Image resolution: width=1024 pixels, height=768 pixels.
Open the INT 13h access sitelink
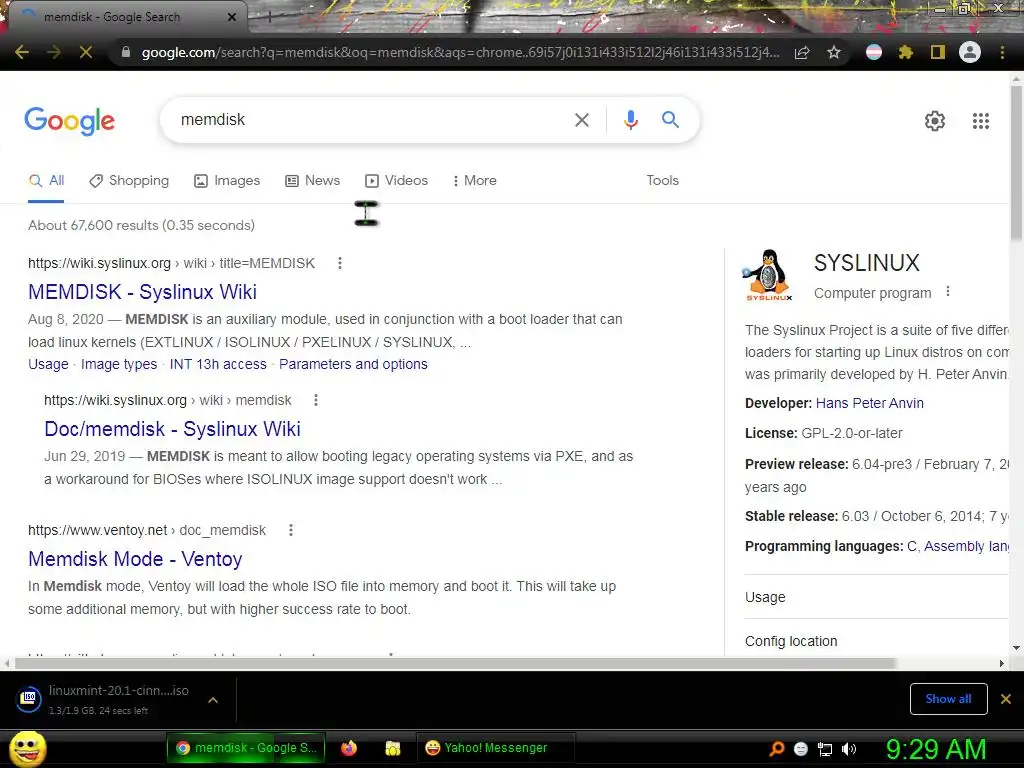pyautogui.click(x=218, y=364)
